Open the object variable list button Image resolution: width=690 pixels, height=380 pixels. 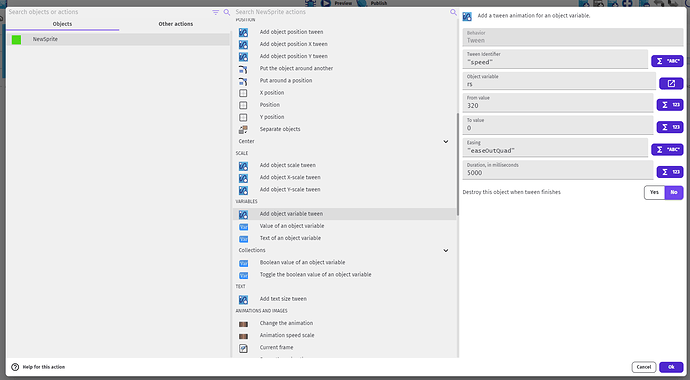pos(671,83)
